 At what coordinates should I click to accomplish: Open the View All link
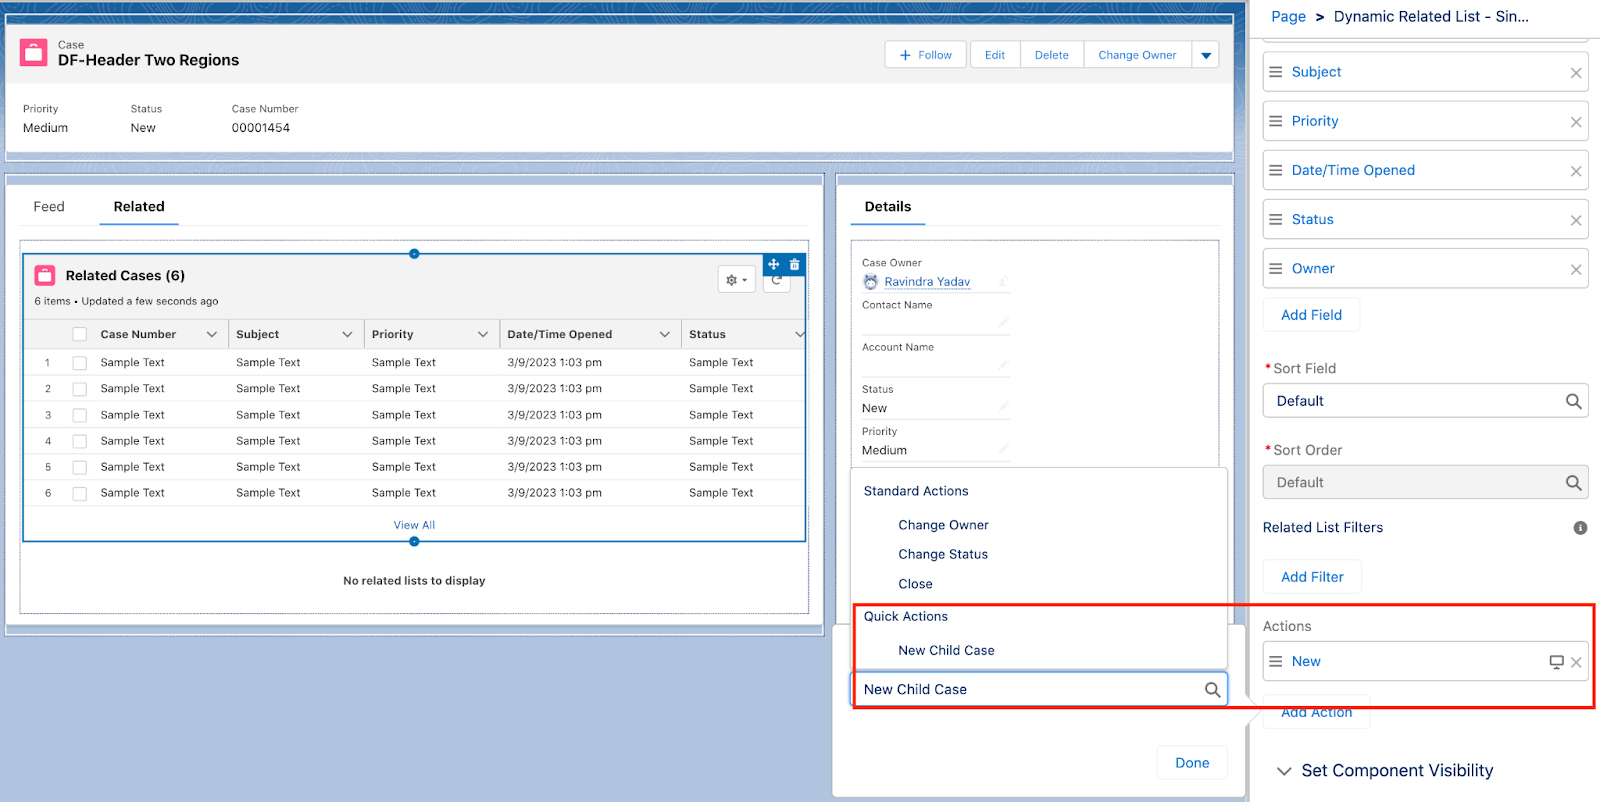click(x=414, y=525)
